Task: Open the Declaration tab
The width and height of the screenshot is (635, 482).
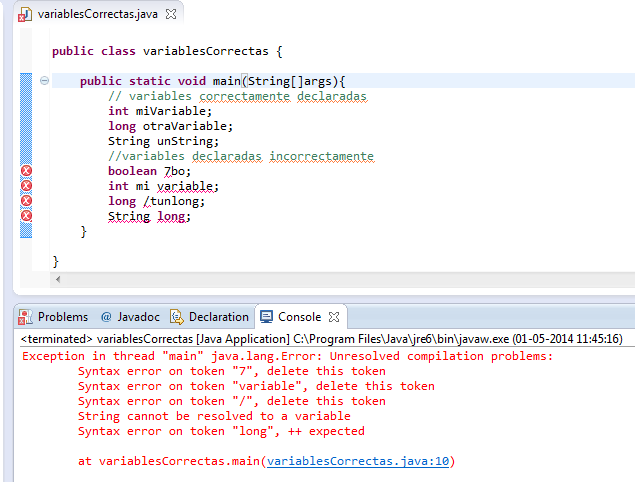Action: point(219,317)
